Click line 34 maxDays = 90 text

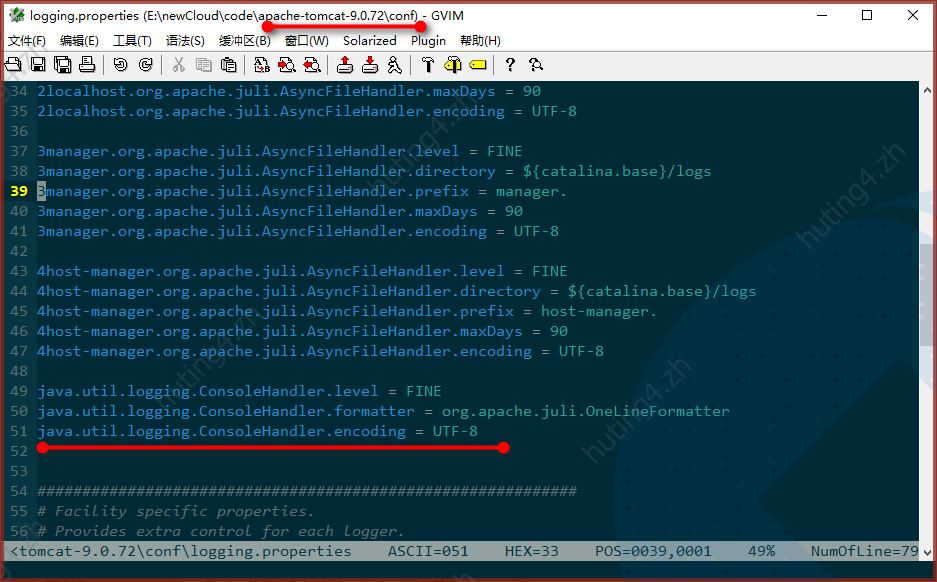pos(289,91)
